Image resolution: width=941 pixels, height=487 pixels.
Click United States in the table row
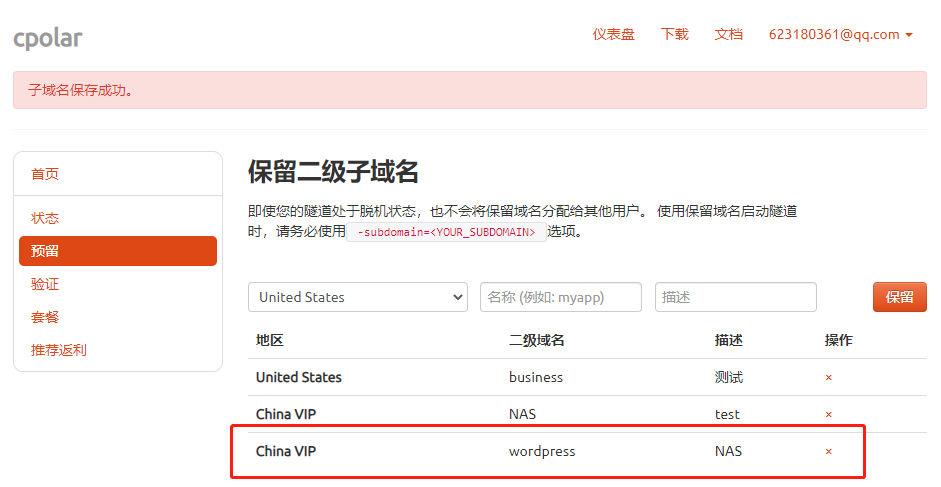pos(299,377)
